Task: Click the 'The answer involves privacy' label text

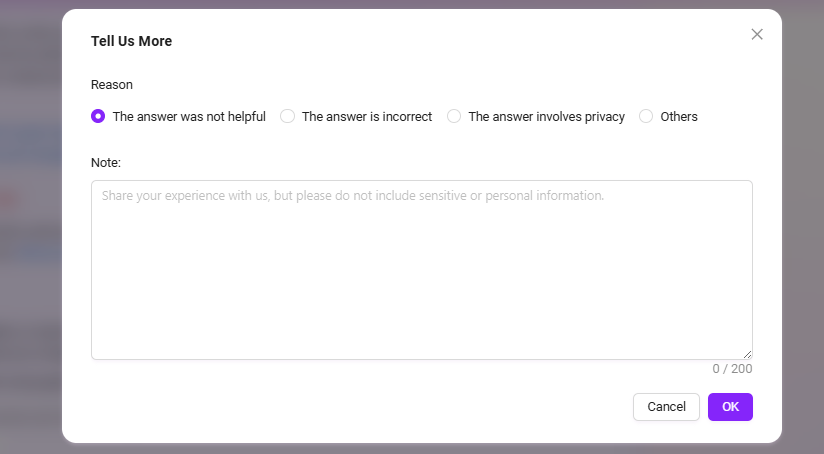Action: tap(547, 117)
